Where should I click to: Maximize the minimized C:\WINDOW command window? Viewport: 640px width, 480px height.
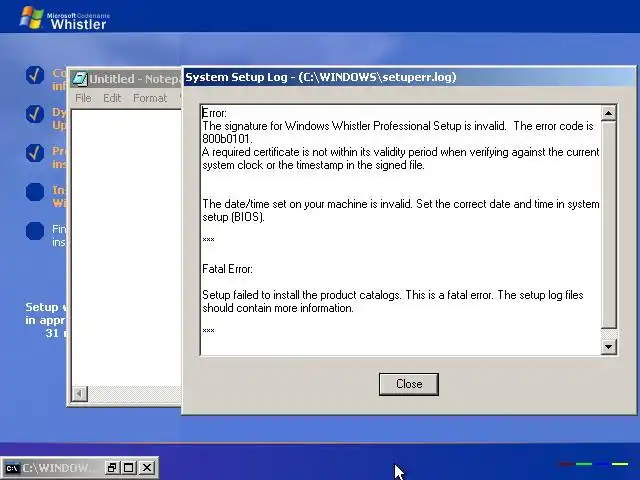coord(129,468)
